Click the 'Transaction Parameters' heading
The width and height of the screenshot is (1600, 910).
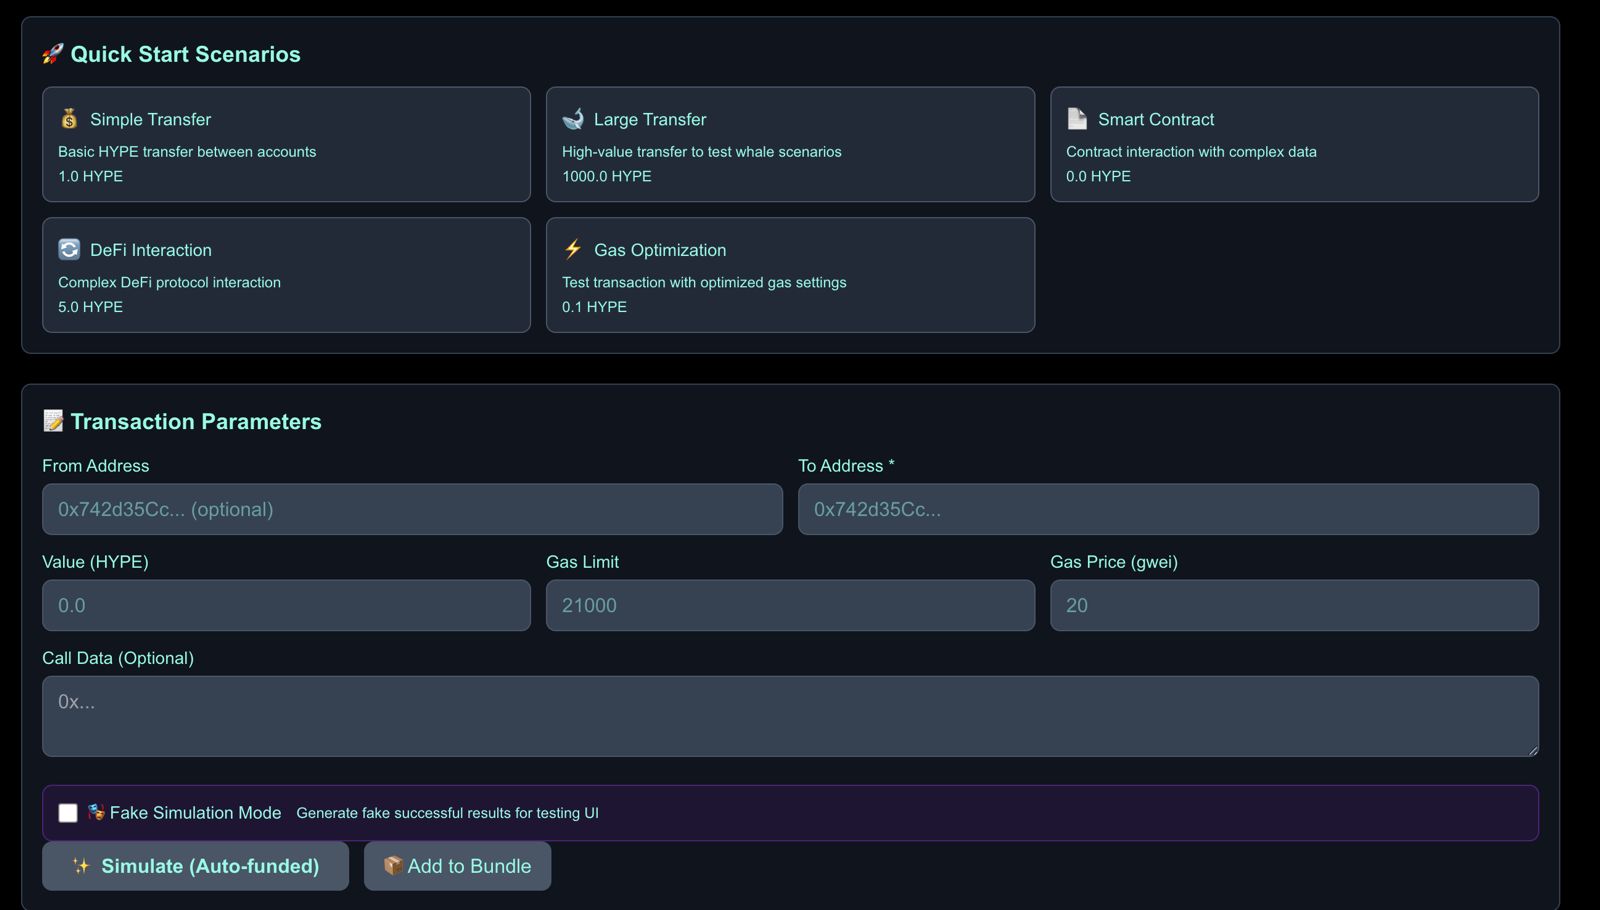coord(196,421)
